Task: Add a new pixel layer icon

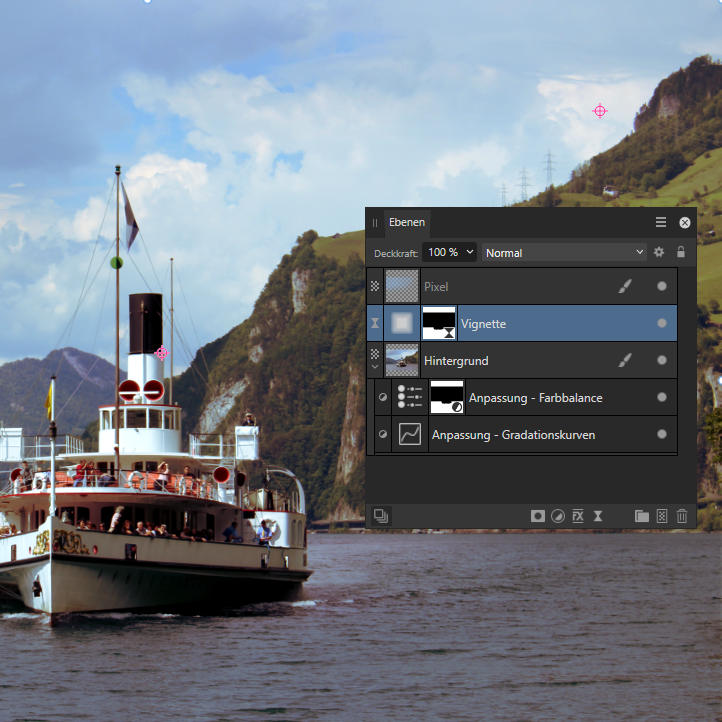Action: tap(662, 516)
